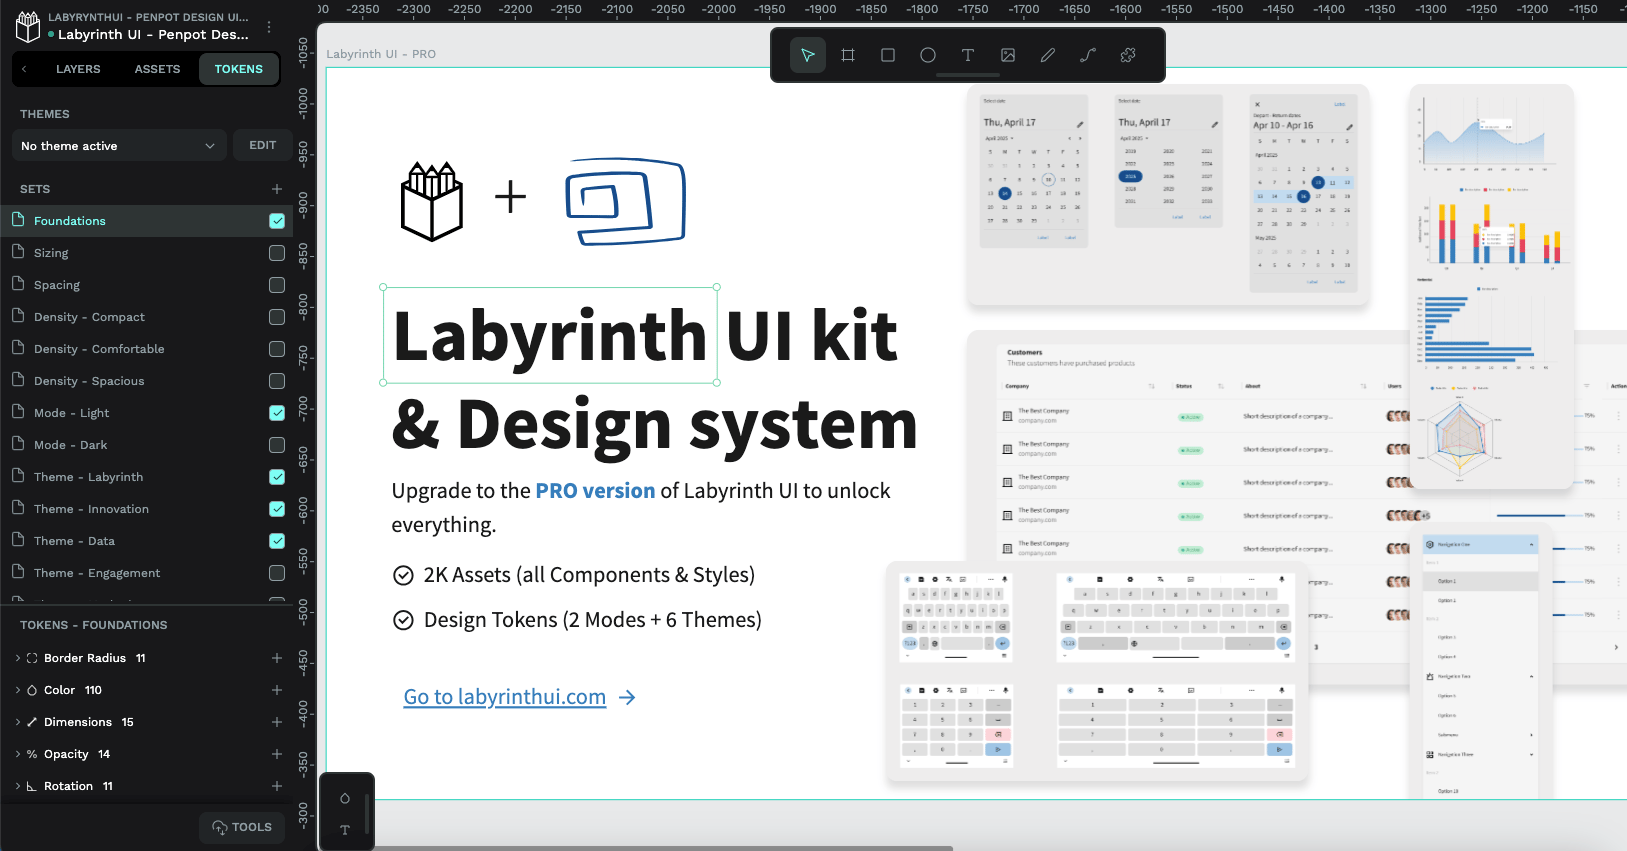Enable Mode - Dark checkbox
Screen dimensions: 1627x851
tap(277, 445)
